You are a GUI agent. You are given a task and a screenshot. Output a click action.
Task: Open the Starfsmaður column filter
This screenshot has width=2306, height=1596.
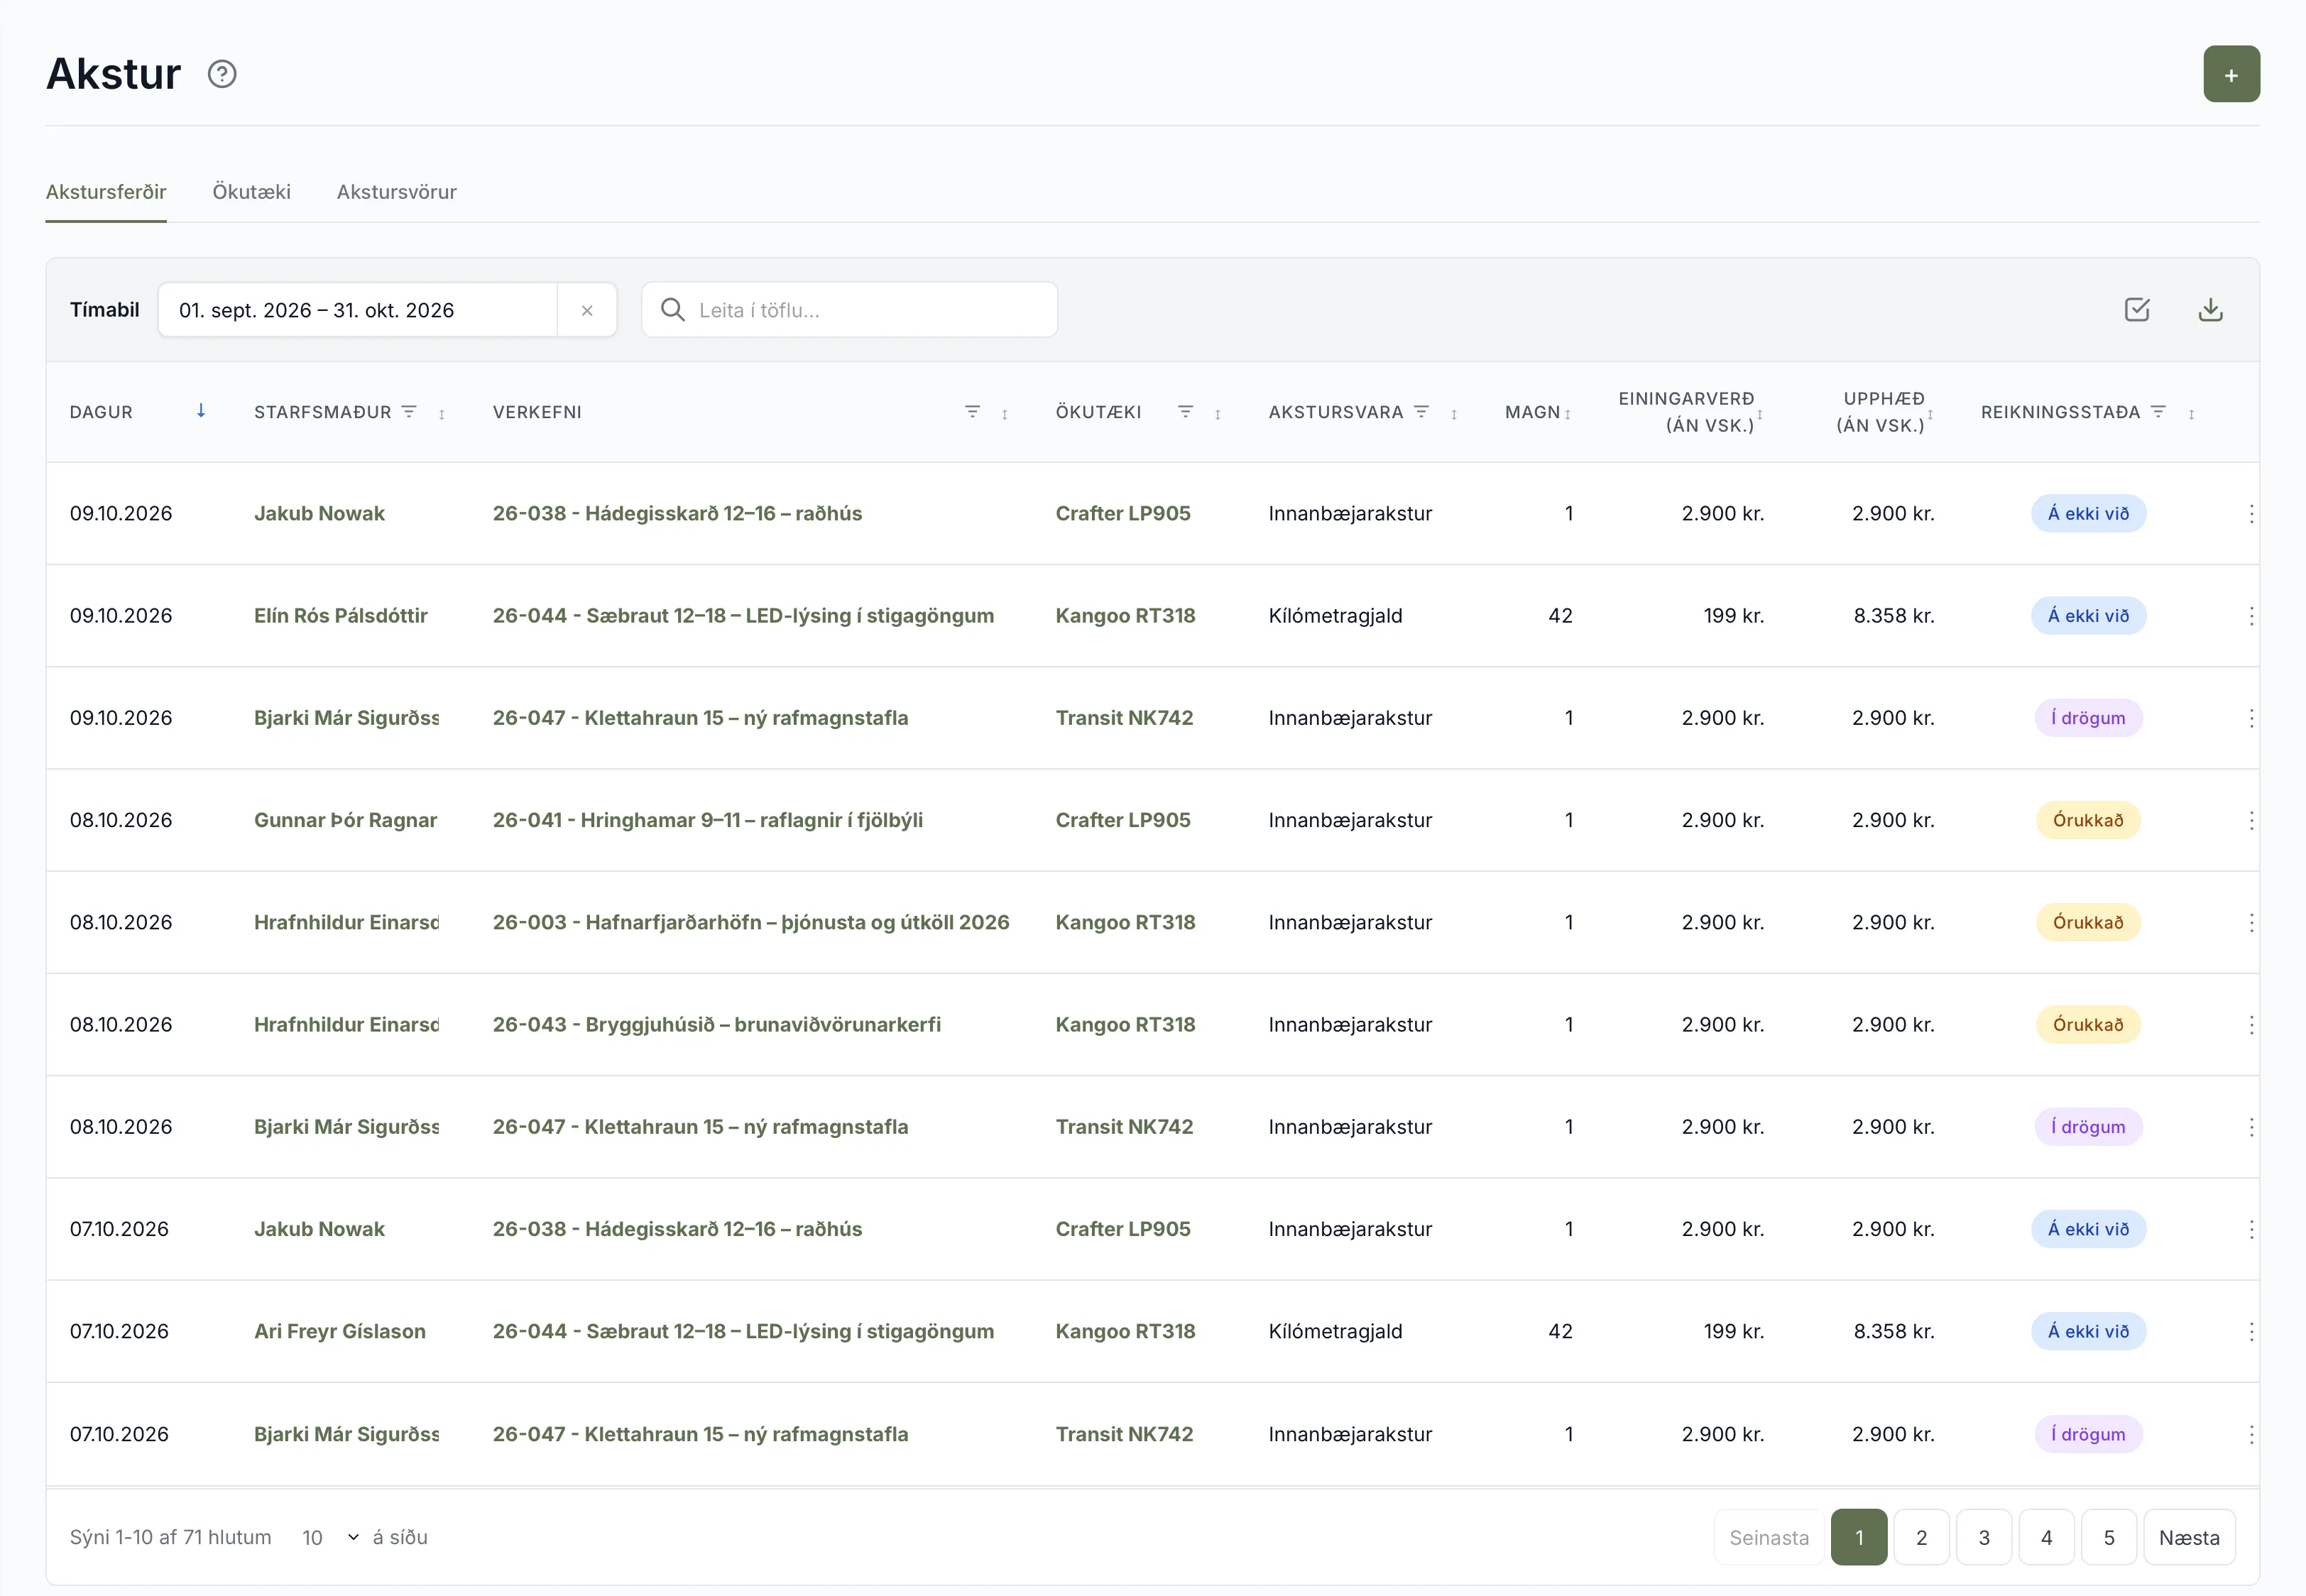point(409,411)
